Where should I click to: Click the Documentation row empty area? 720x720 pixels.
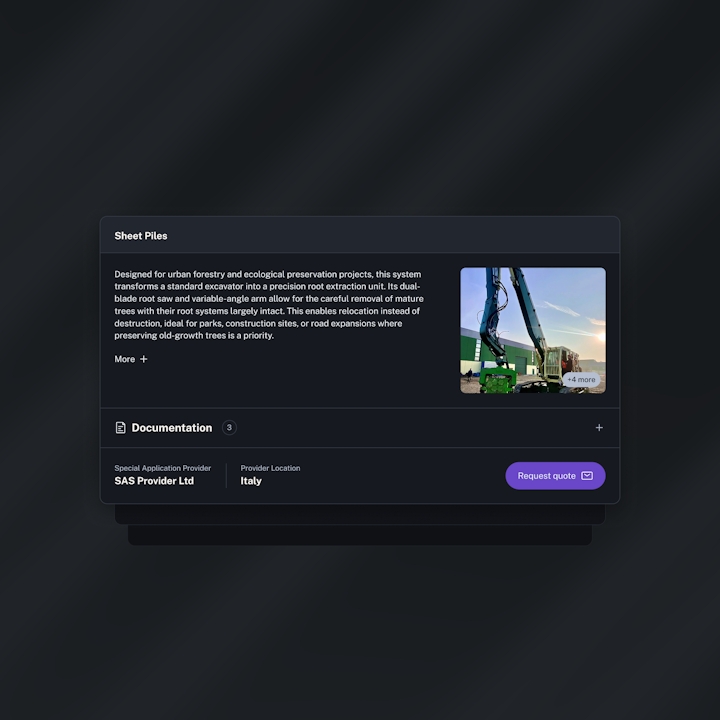pyautogui.click(x=413, y=428)
